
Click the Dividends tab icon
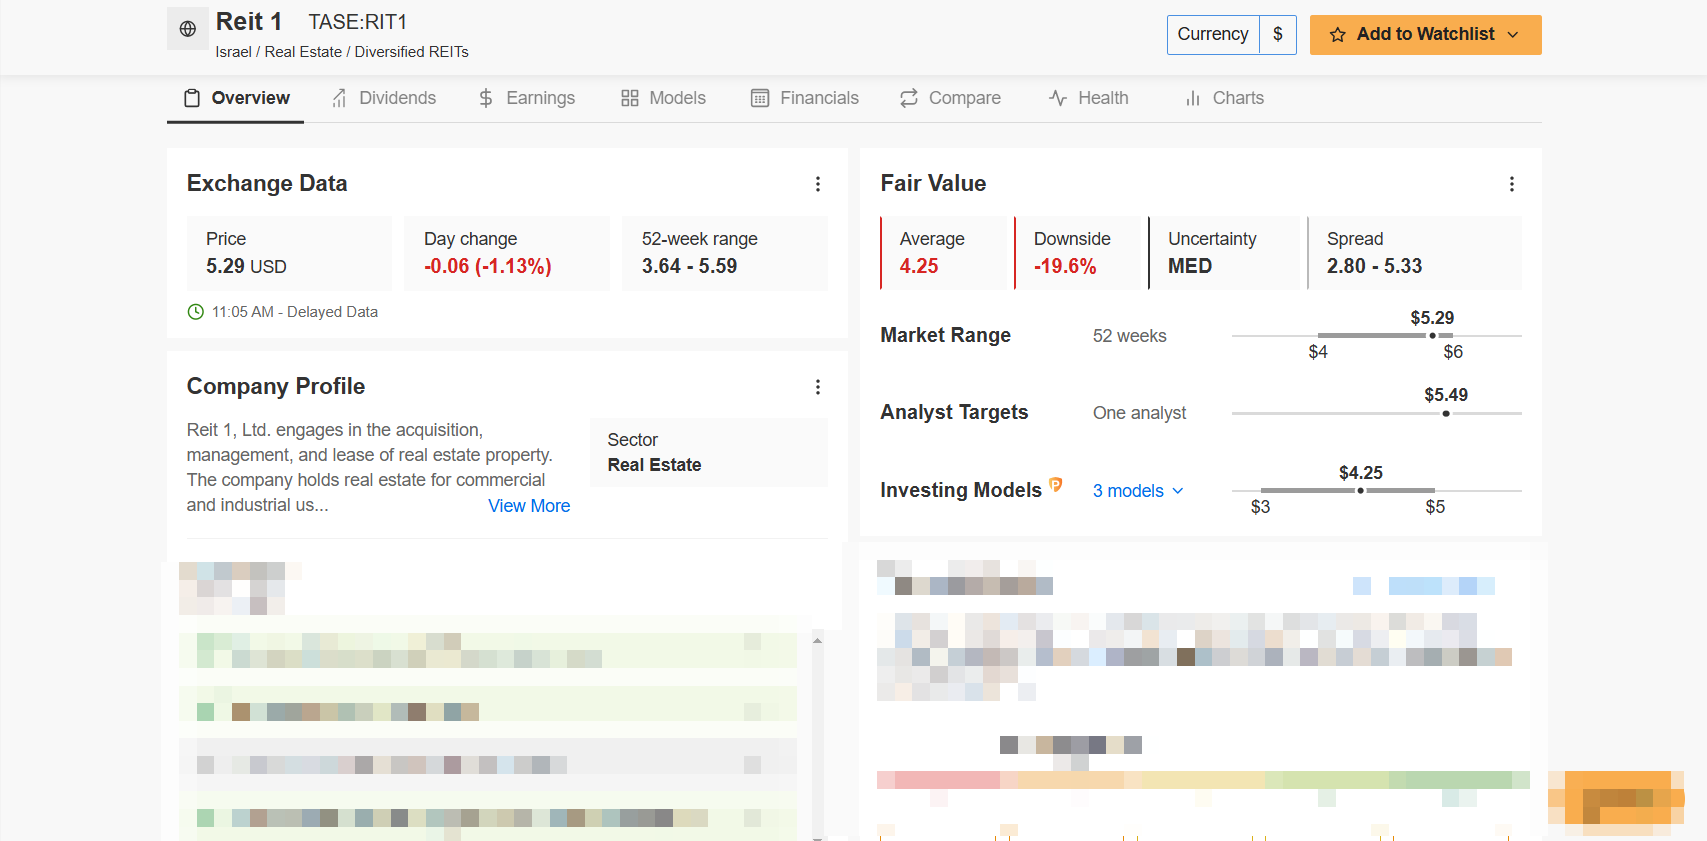[340, 98]
